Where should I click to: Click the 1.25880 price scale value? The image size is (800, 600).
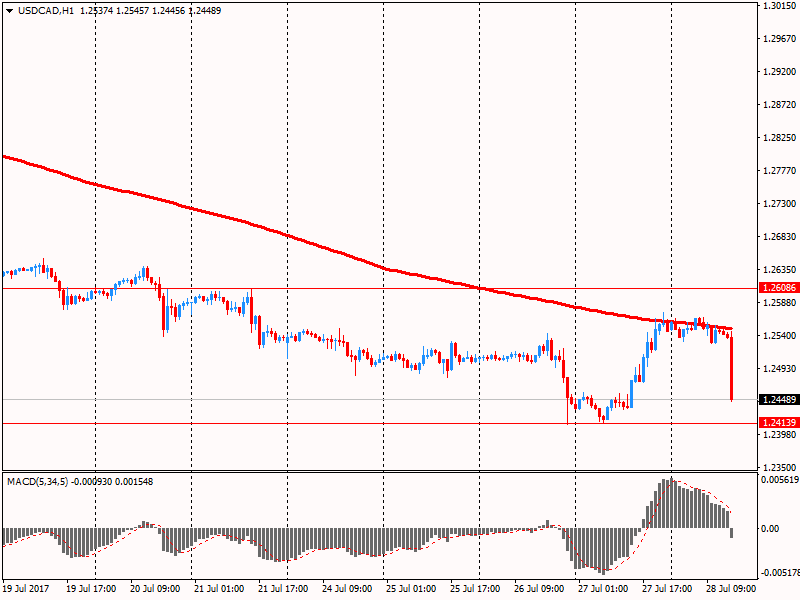(779, 303)
